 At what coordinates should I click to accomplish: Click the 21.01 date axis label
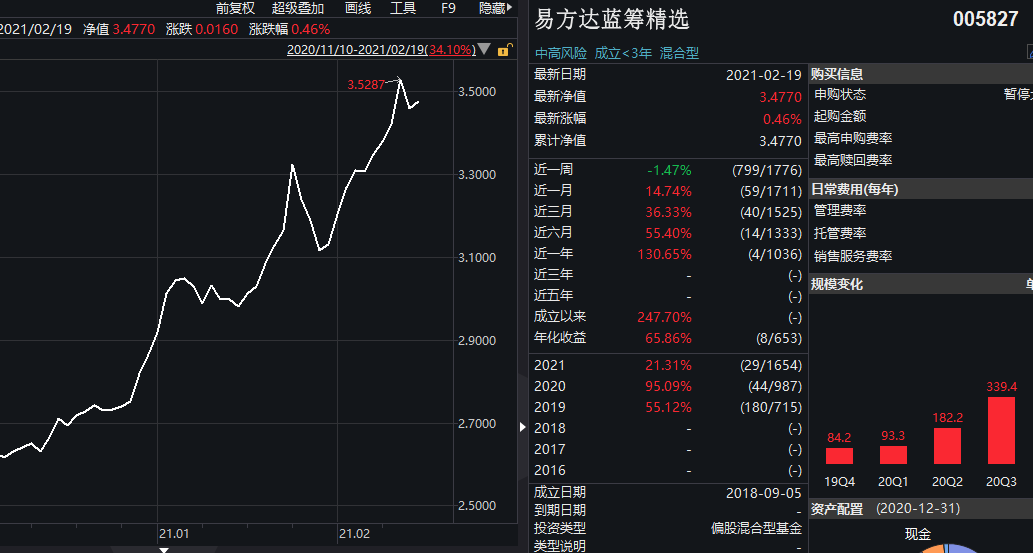(x=174, y=534)
